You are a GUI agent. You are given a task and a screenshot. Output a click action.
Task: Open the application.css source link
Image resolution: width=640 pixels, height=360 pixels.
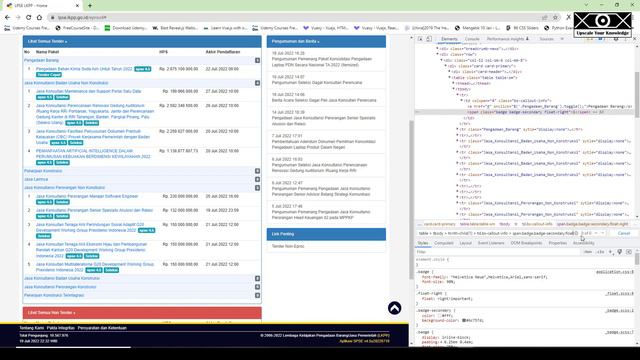tap(615, 272)
